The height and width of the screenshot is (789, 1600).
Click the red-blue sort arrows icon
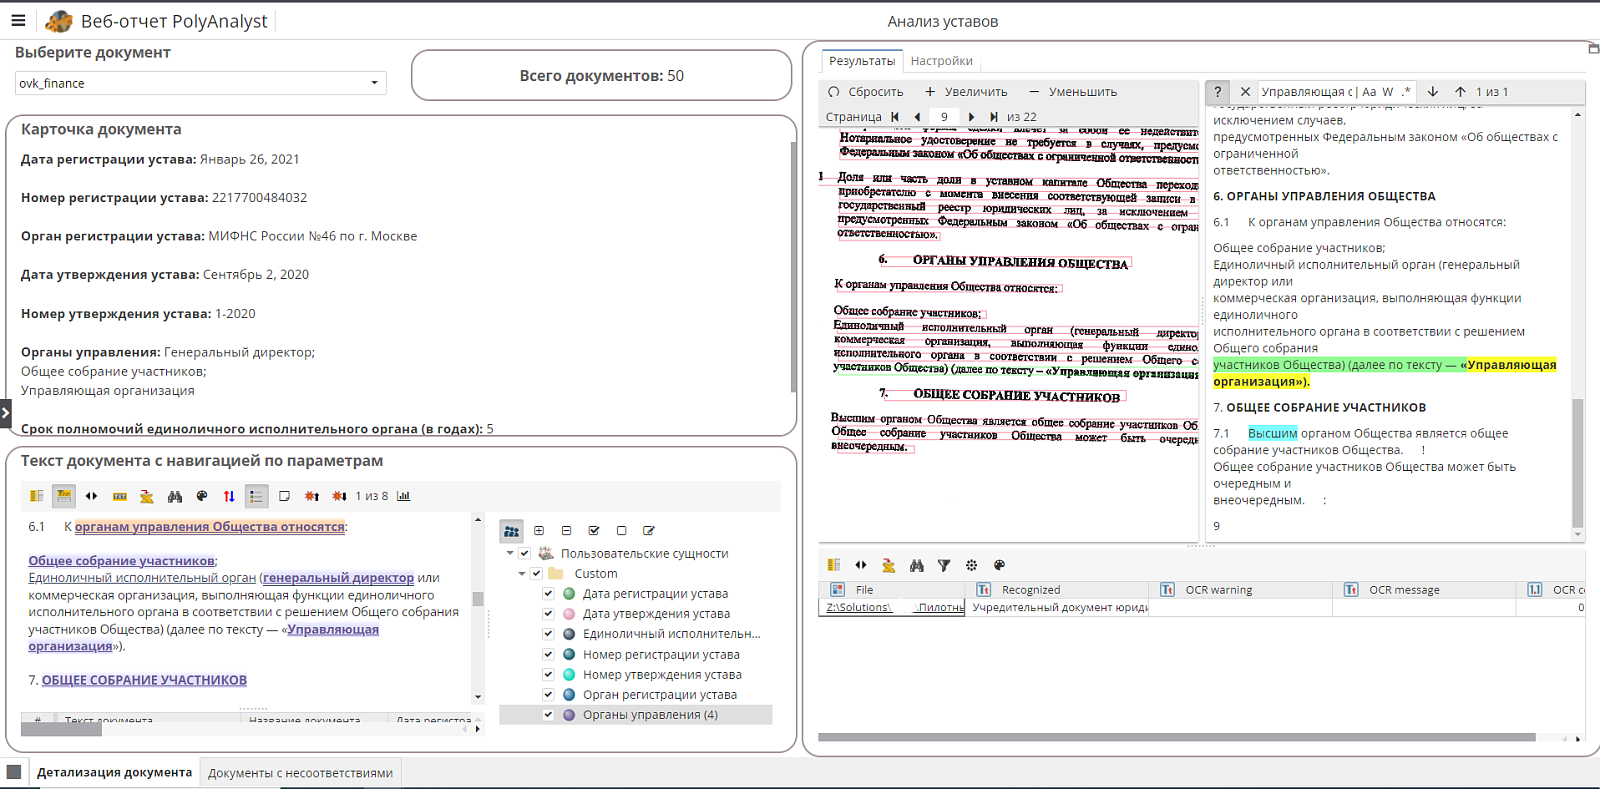pos(229,496)
